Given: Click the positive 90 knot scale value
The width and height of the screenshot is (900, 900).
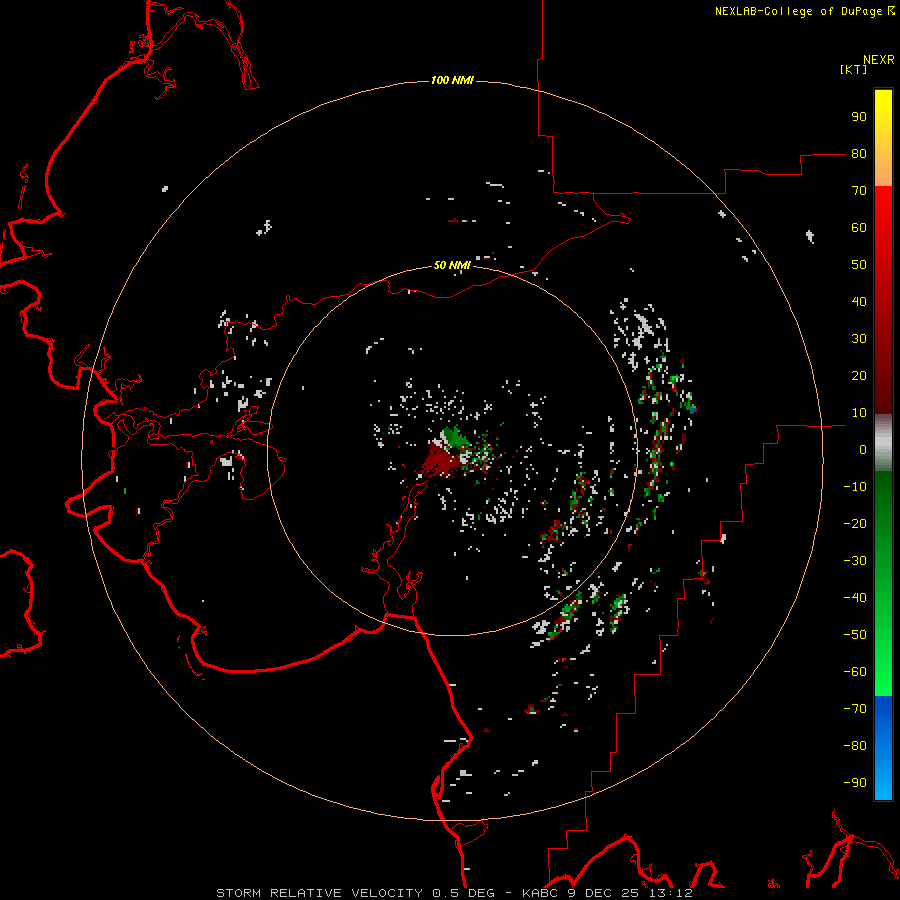Looking at the screenshot, I should [x=859, y=117].
